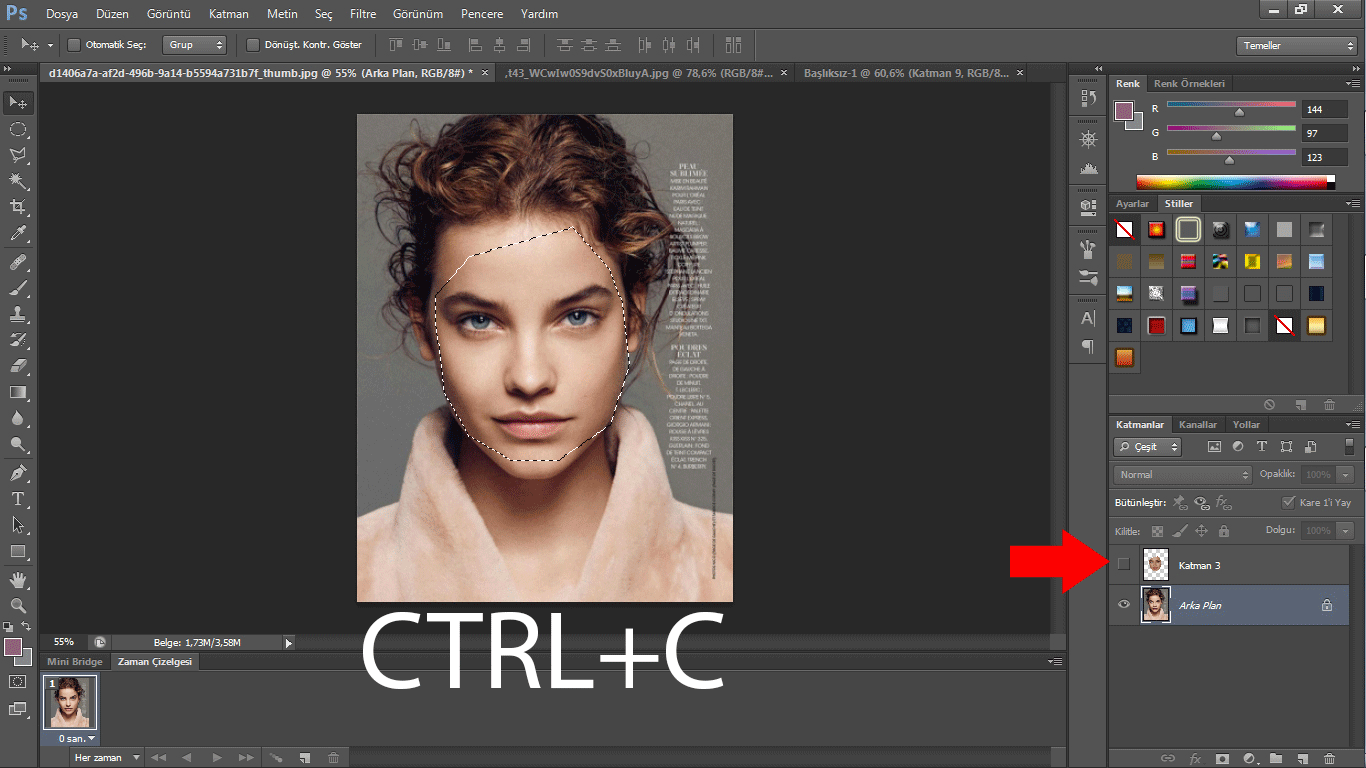
Task: Open Character panel icon in side dock
Action: [1088, 319]
